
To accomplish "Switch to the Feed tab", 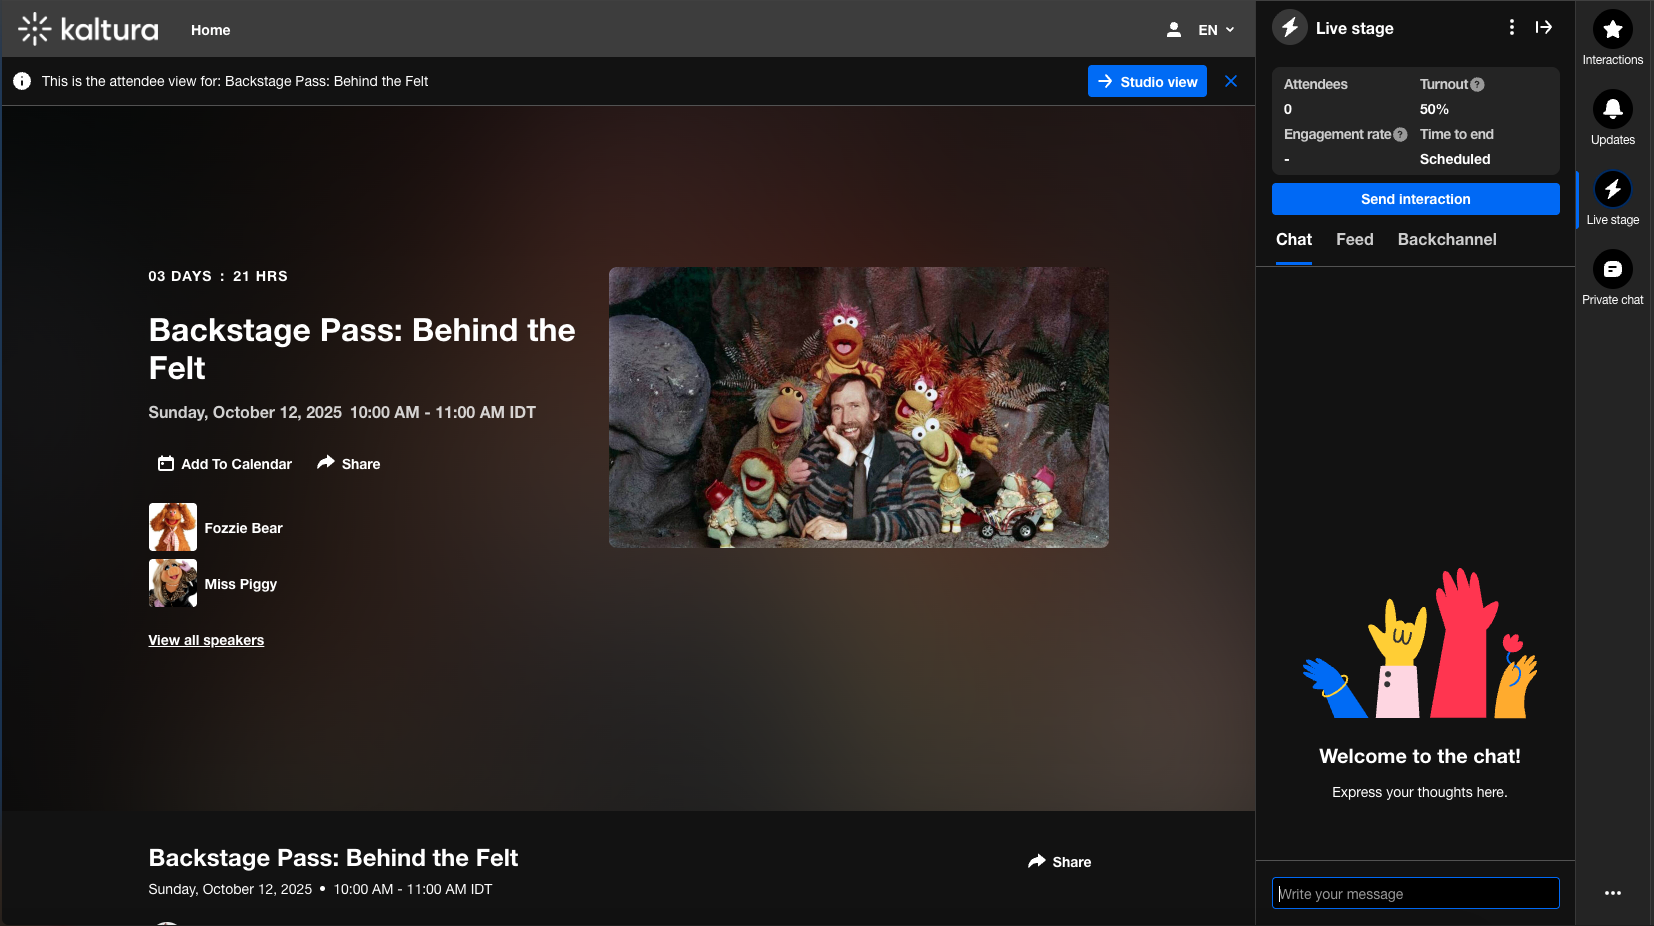I will (x=1355, y=240).
